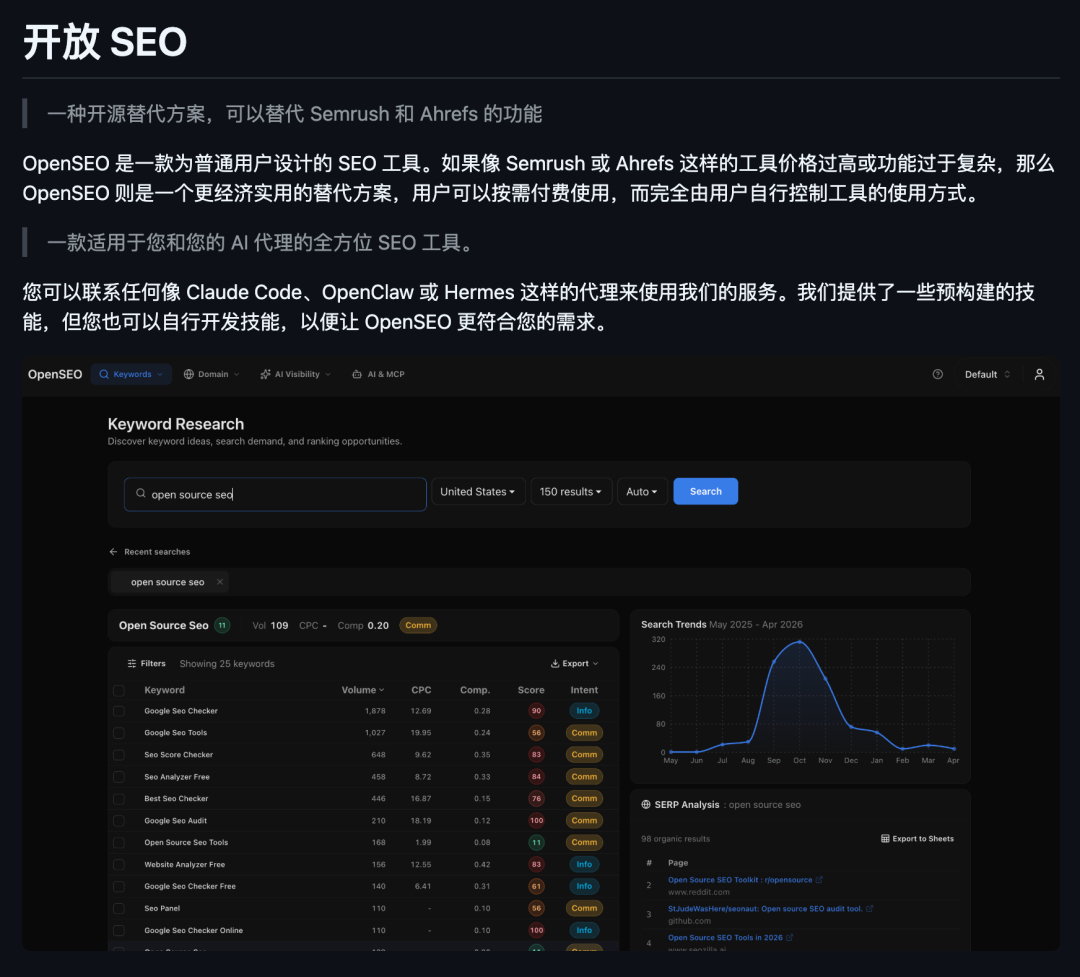Click the blue Search button

(705, 491)
